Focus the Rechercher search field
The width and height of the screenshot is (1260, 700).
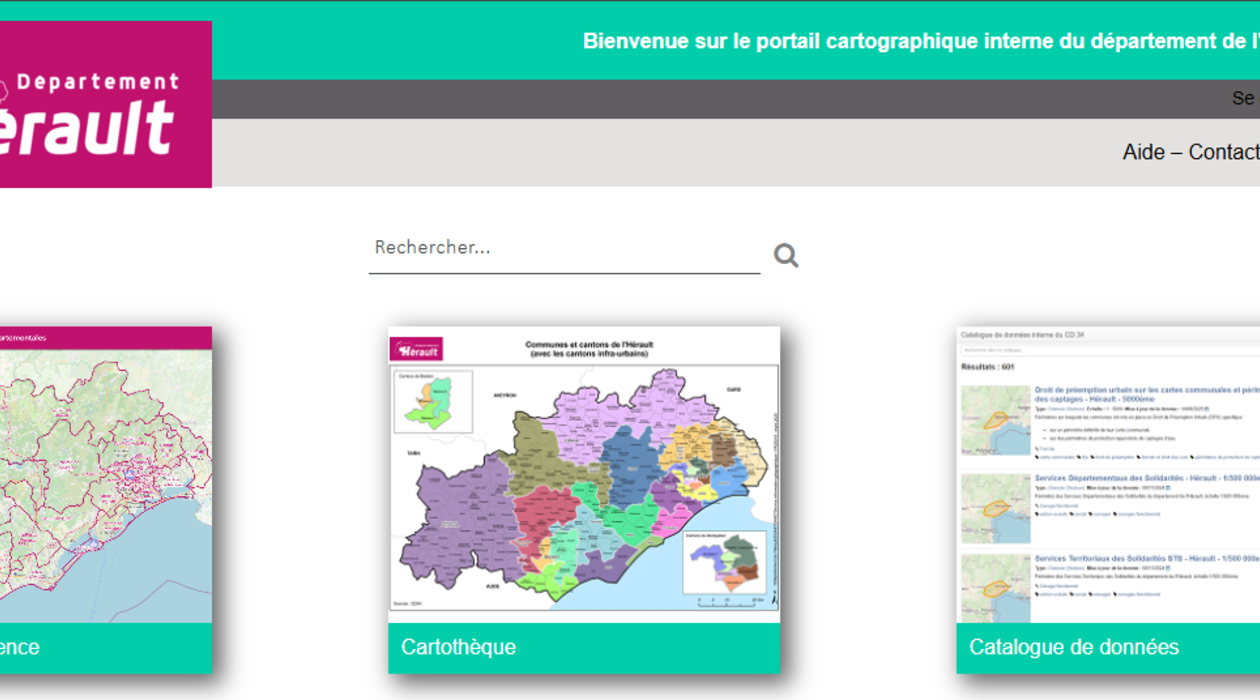(564, 248)
